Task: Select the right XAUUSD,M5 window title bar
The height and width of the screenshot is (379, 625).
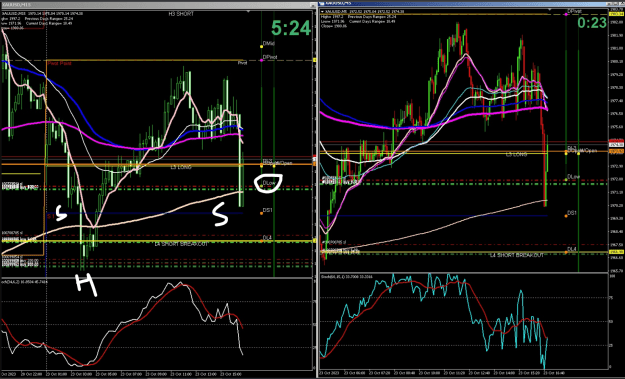Action: pos(472,3)
